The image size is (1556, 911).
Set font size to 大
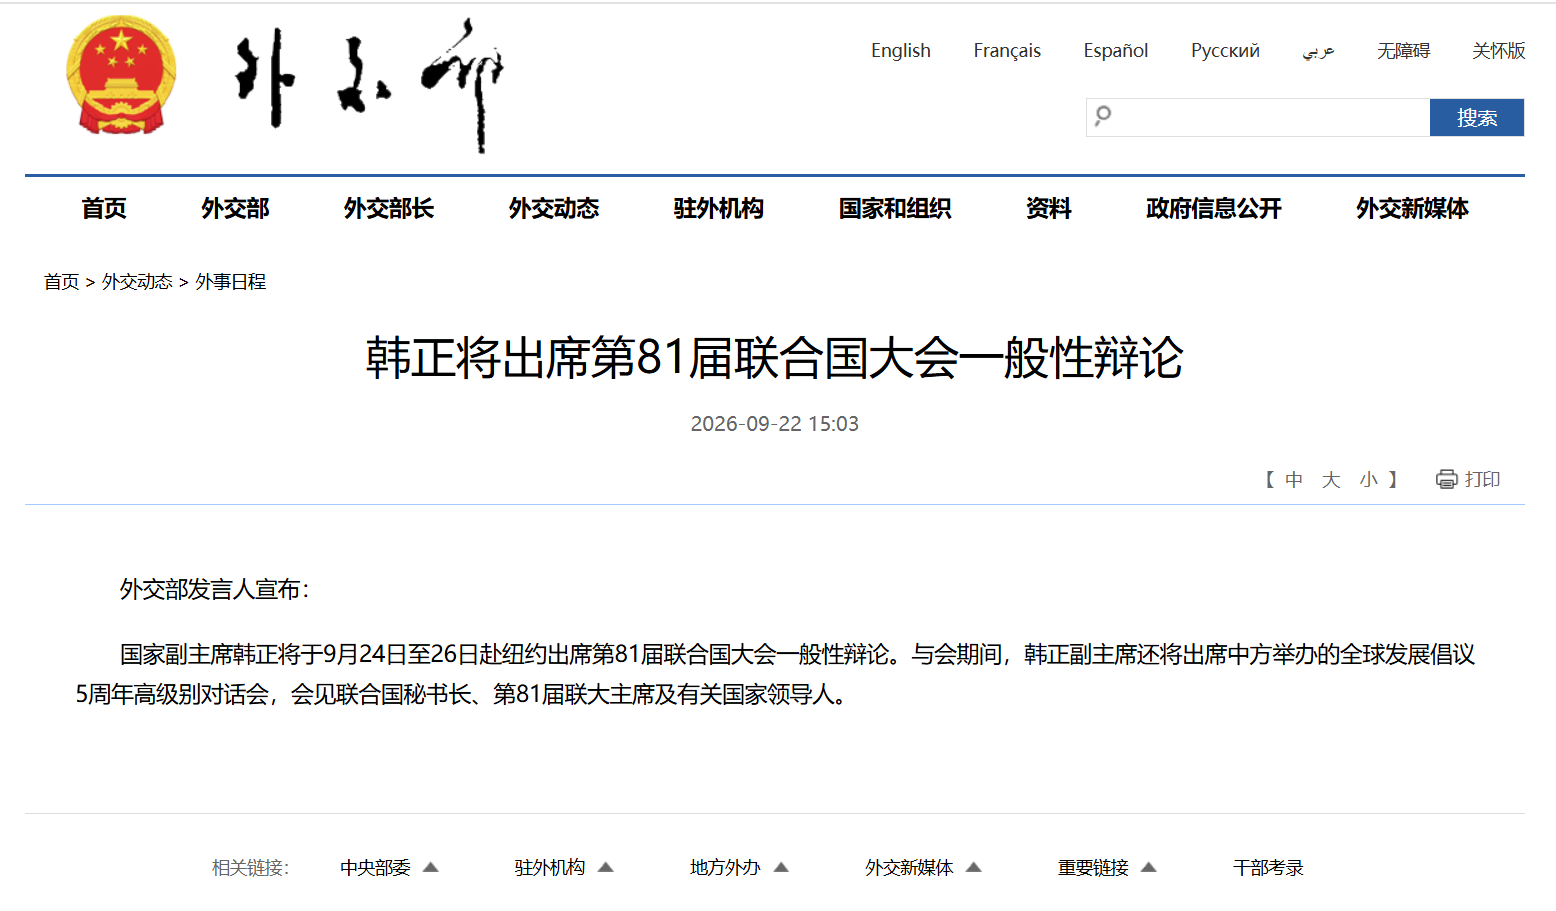[1330, 480]
